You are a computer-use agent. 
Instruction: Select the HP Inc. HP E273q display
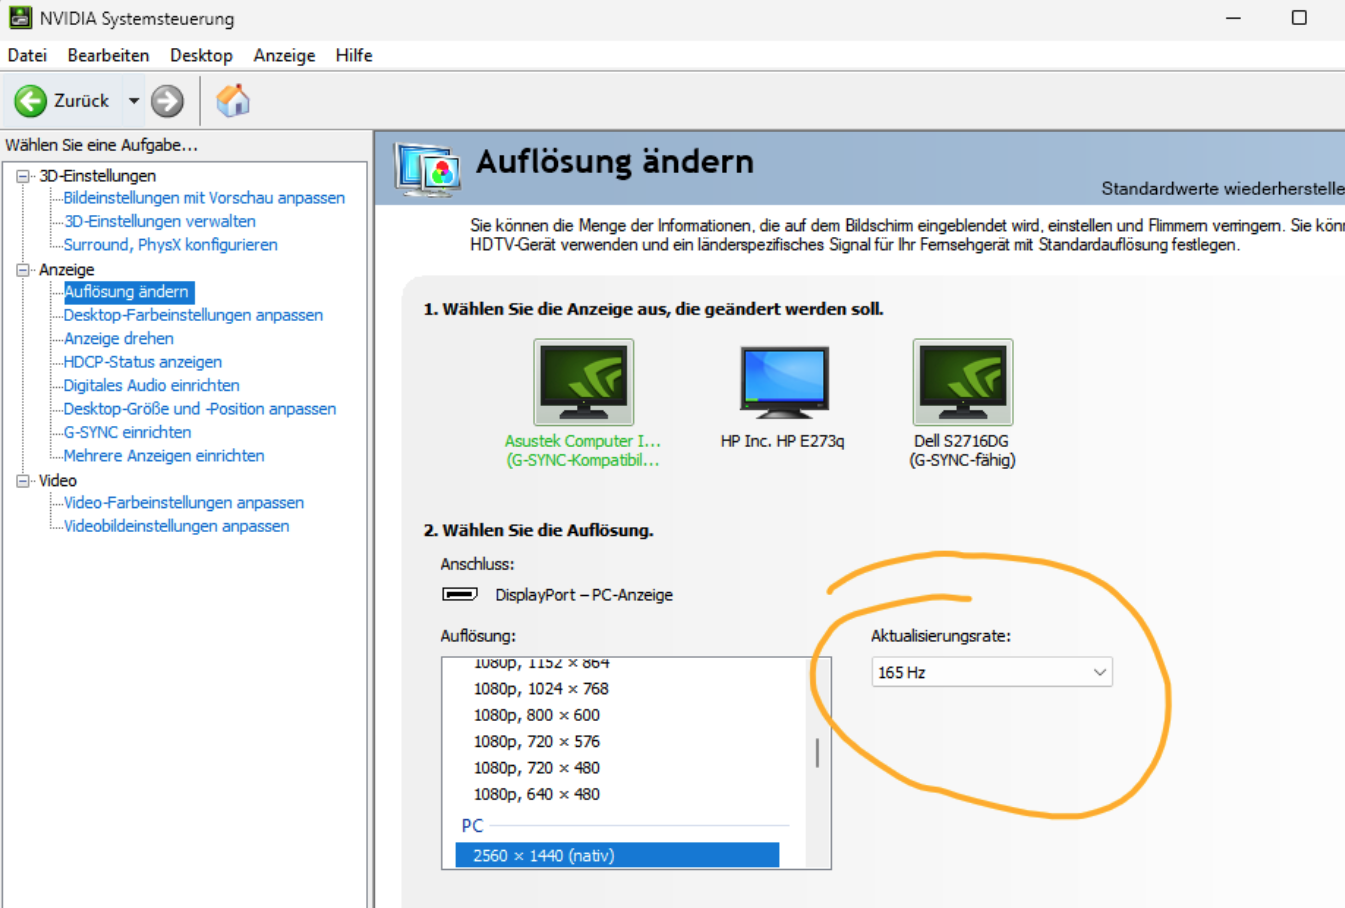pyautogui.click(x=784, y=382)
